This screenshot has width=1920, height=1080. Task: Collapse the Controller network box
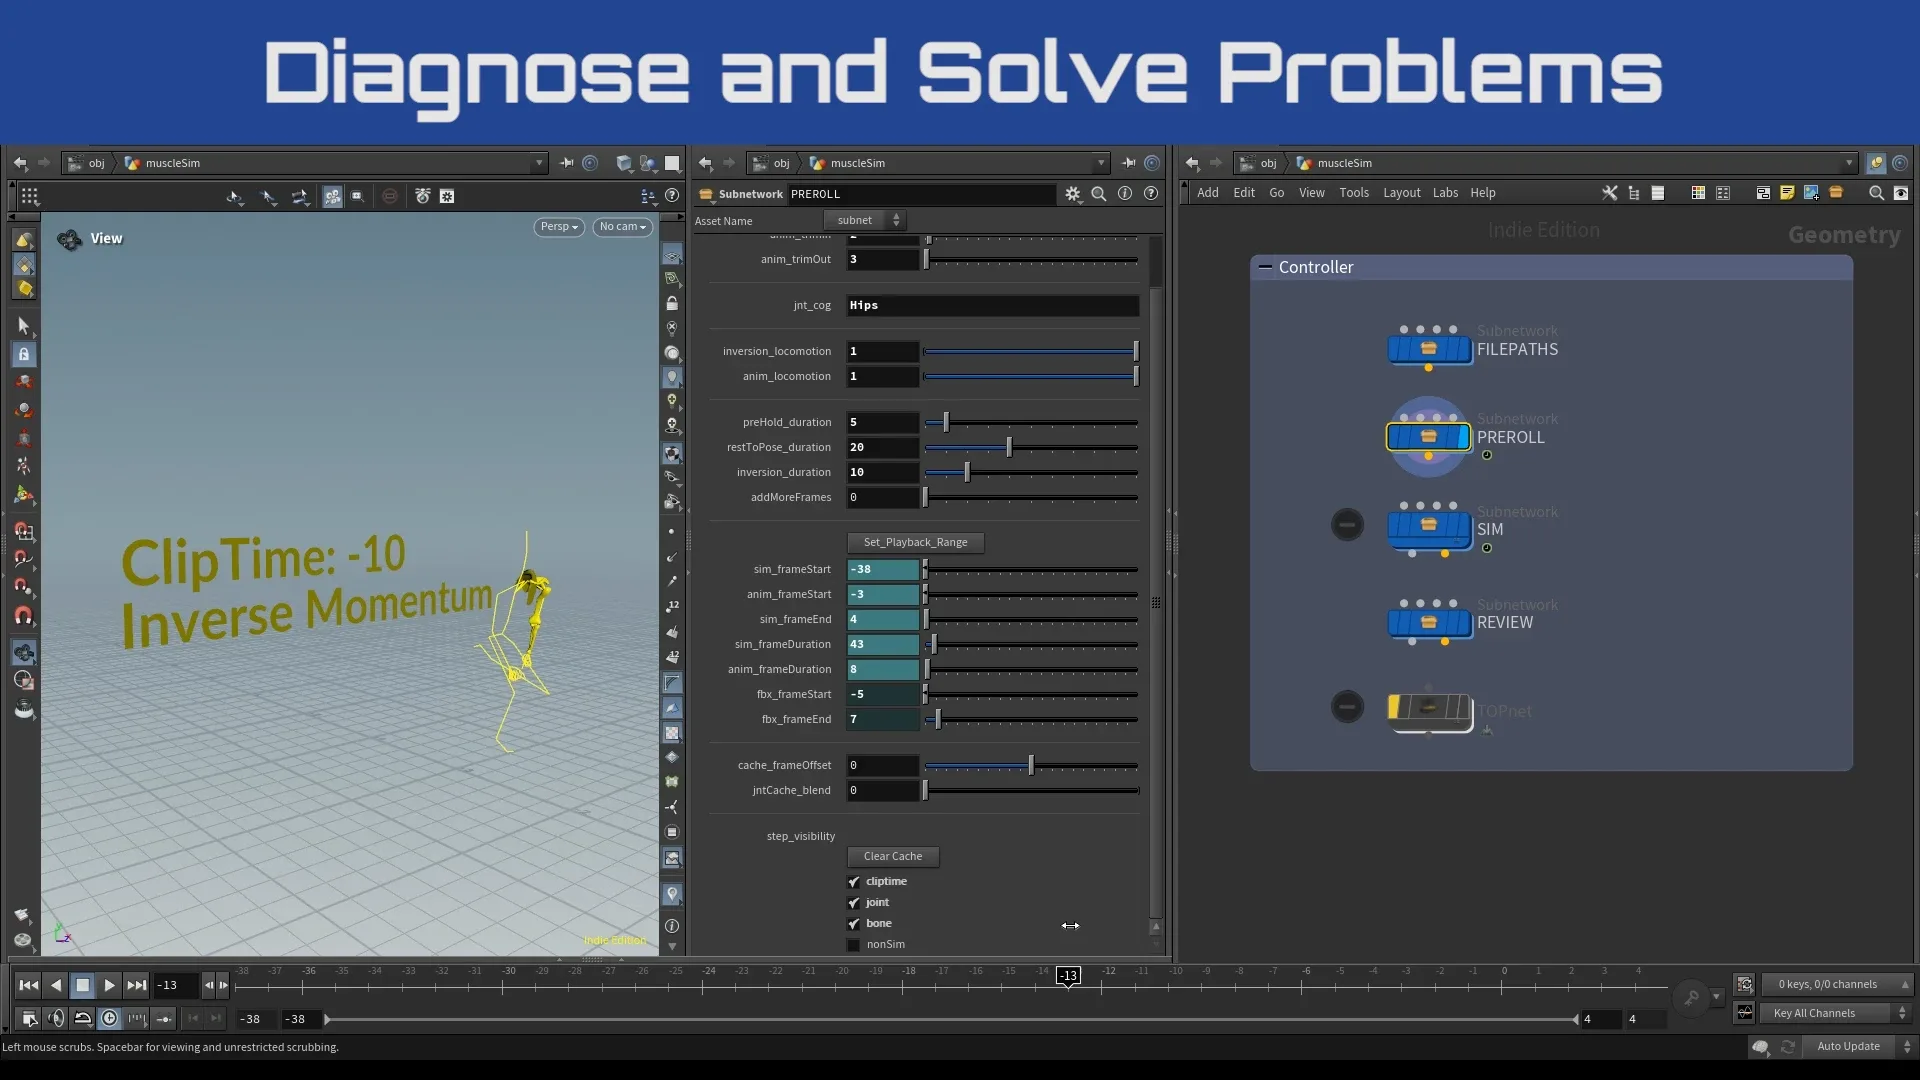(x=1266, y=267)
